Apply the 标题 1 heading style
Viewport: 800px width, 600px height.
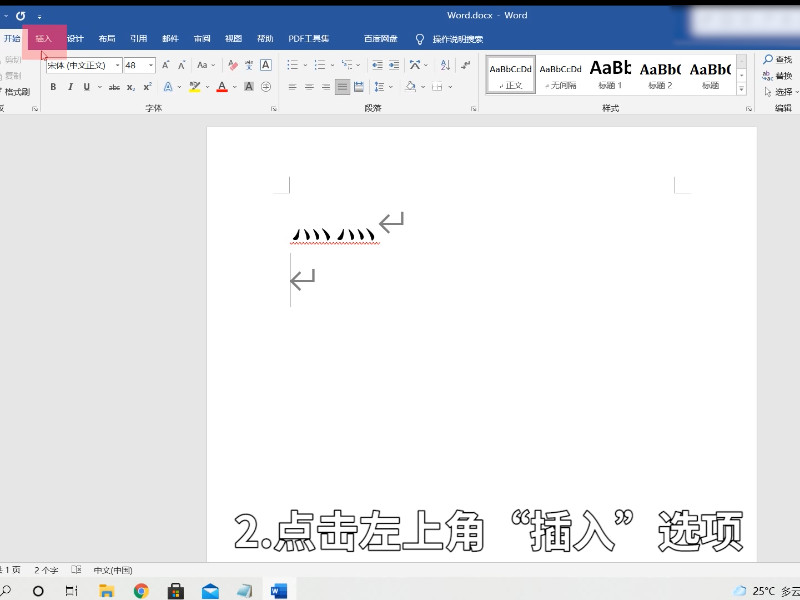(x=610, y=75)
